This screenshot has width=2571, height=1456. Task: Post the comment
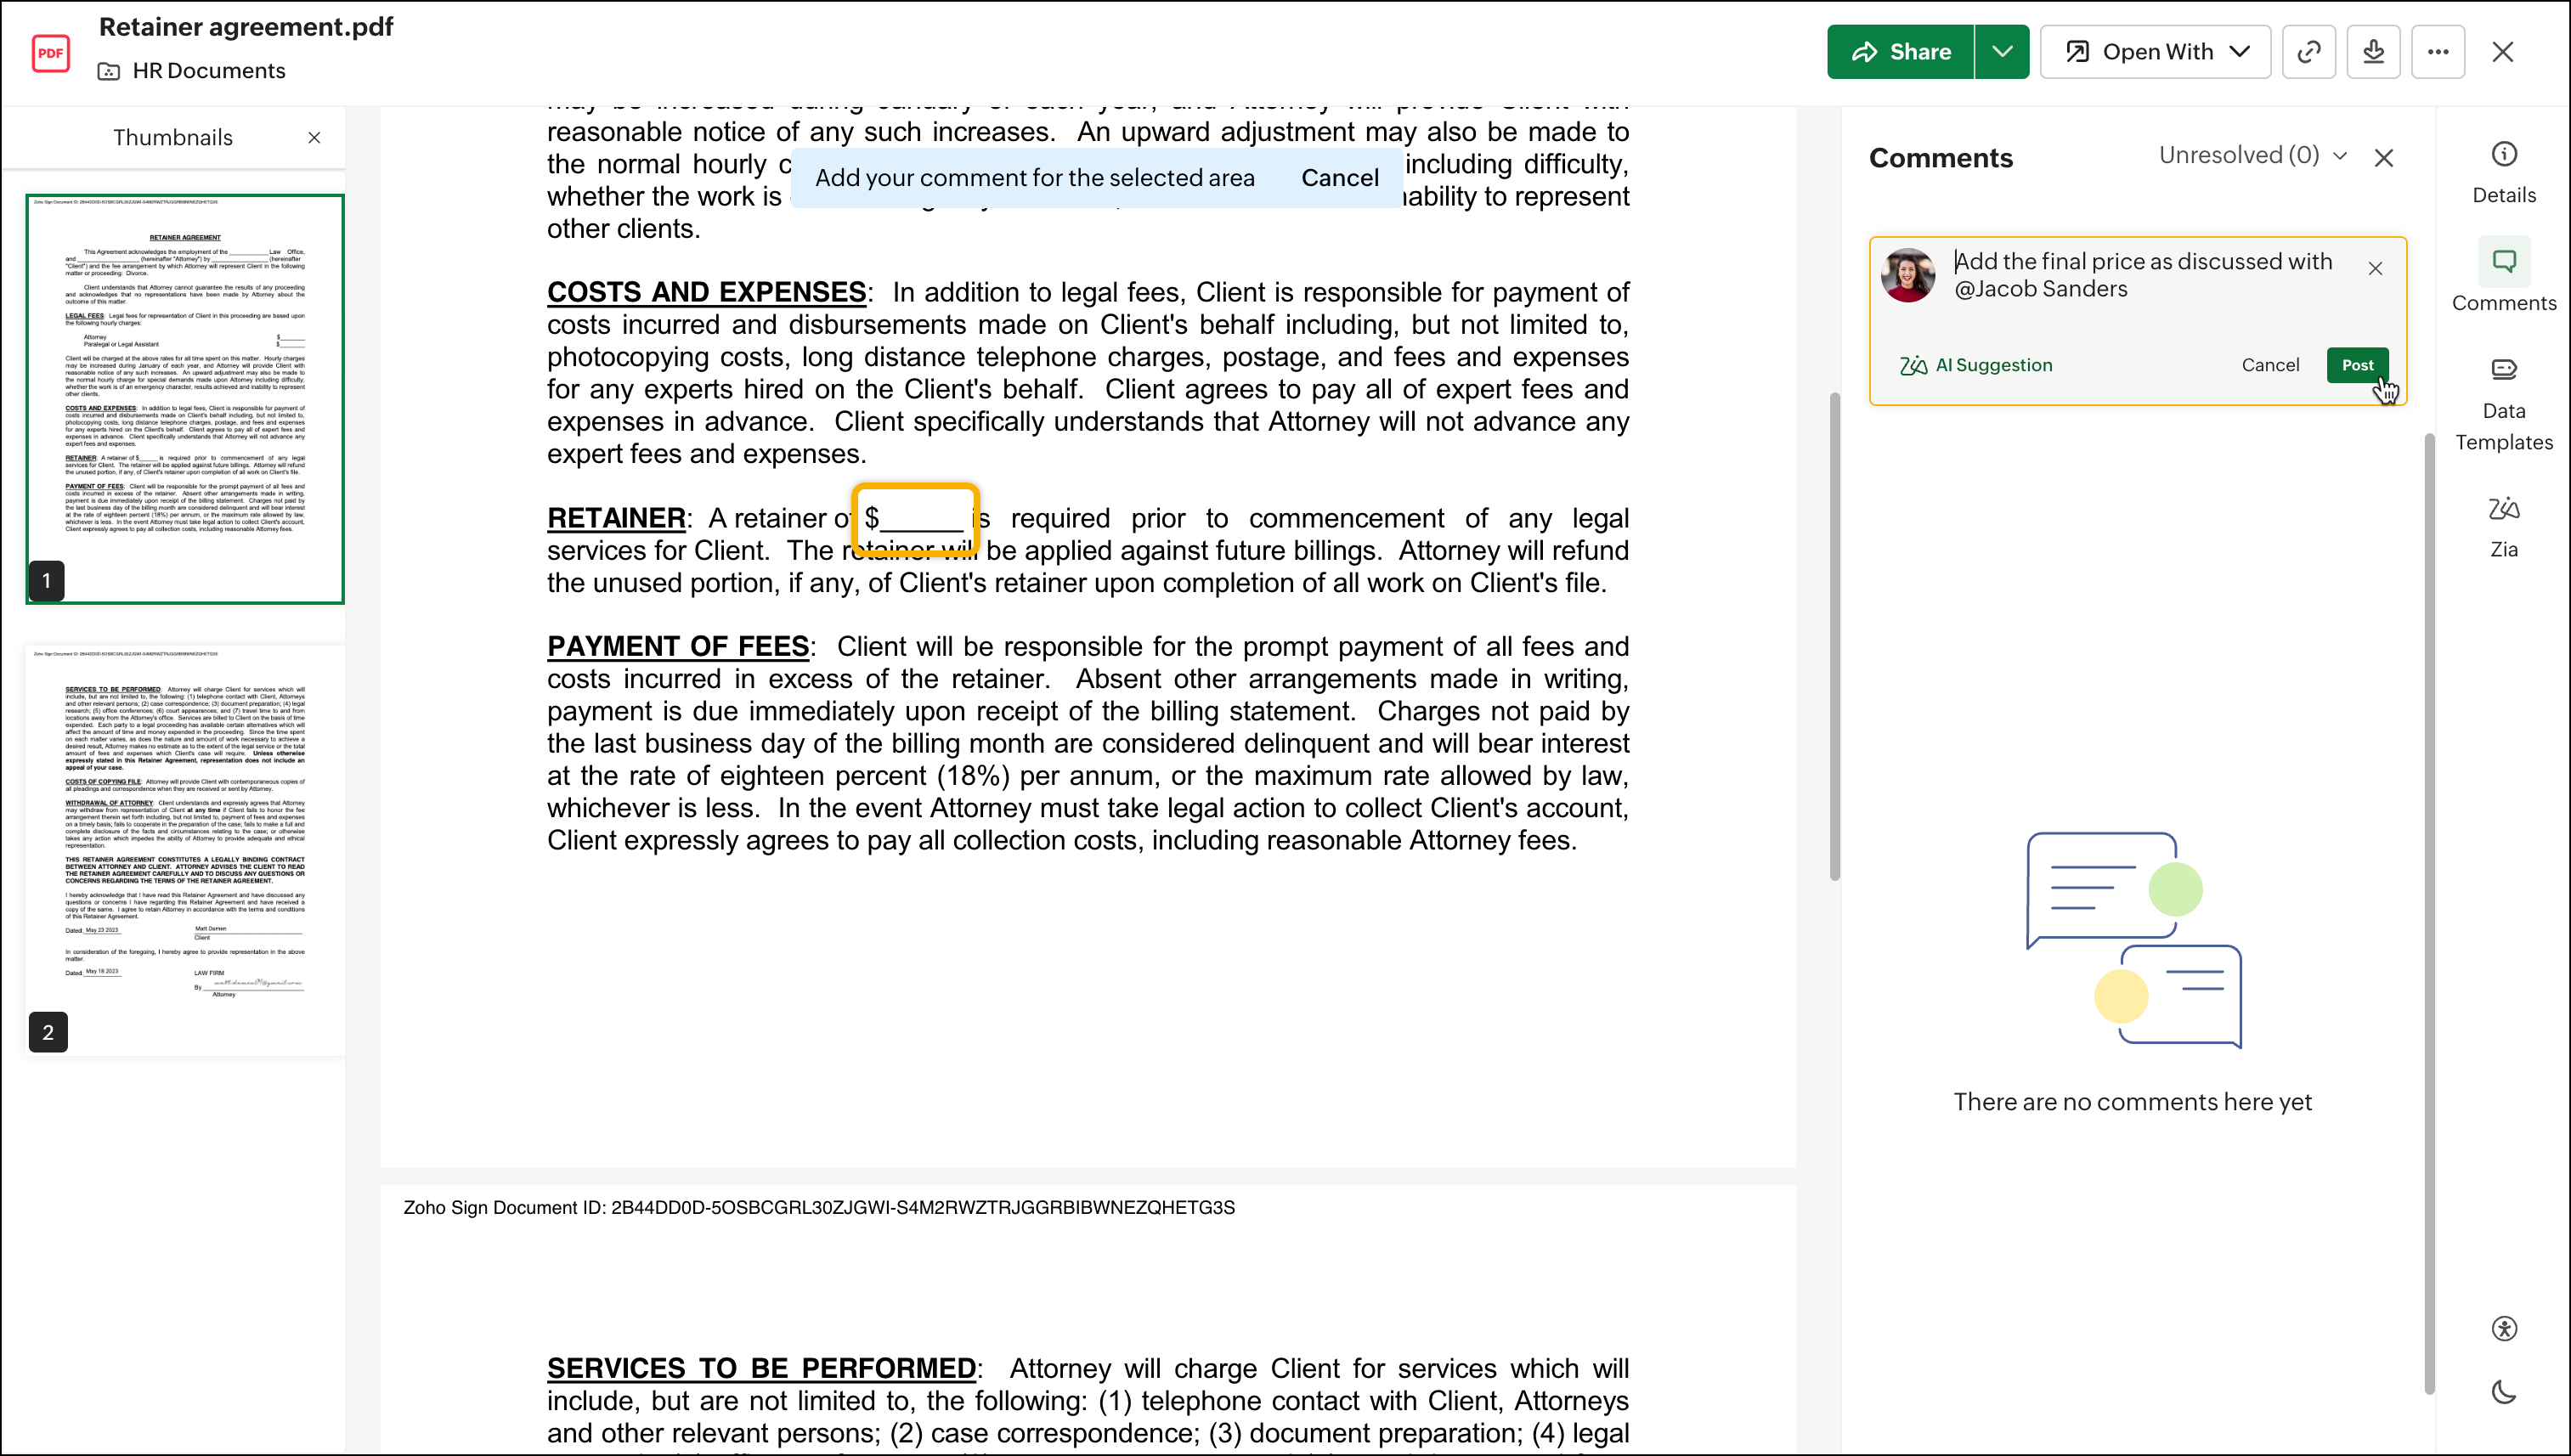(2356, 365)
